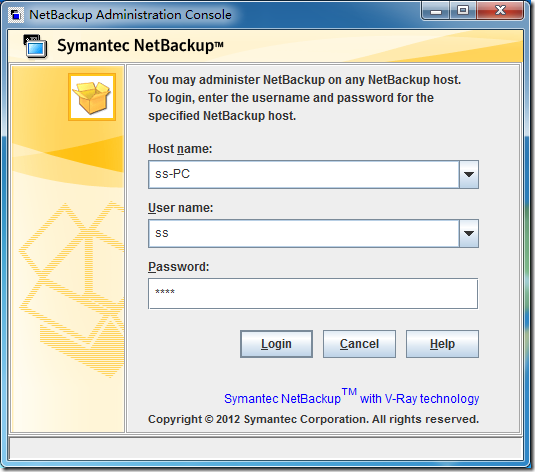Cancel the NetBackup login dialog
The height and width of the screenshot is (472, 535).
coord(359,344)
